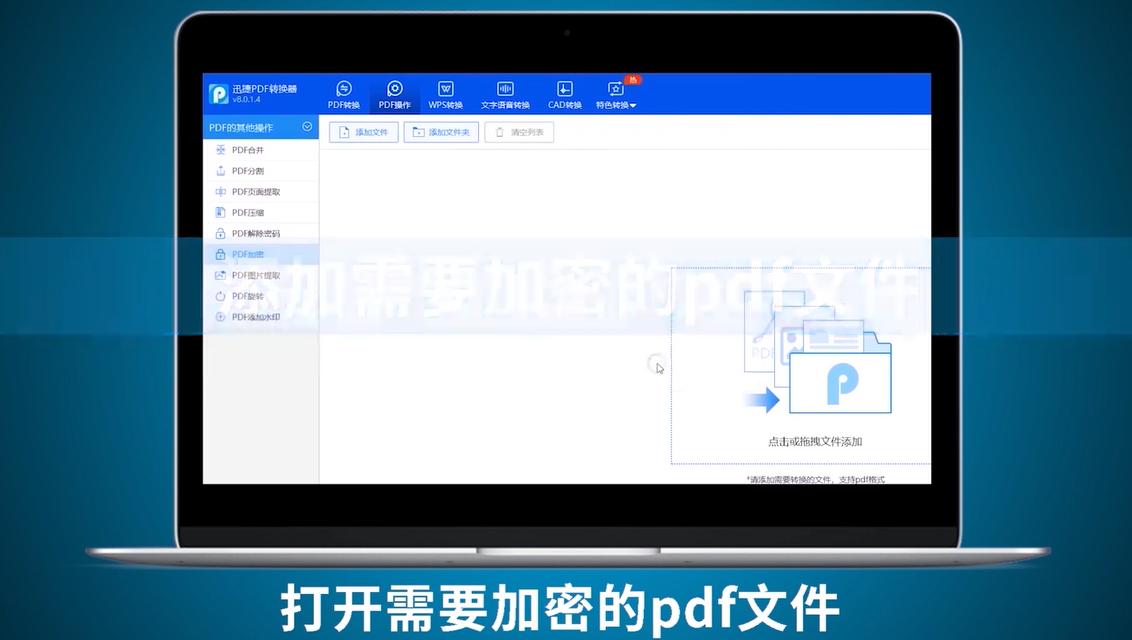Click the trash icon inside 清空列表 button
This screenshot has width=1132, height=640.
(x=500, y=132)
